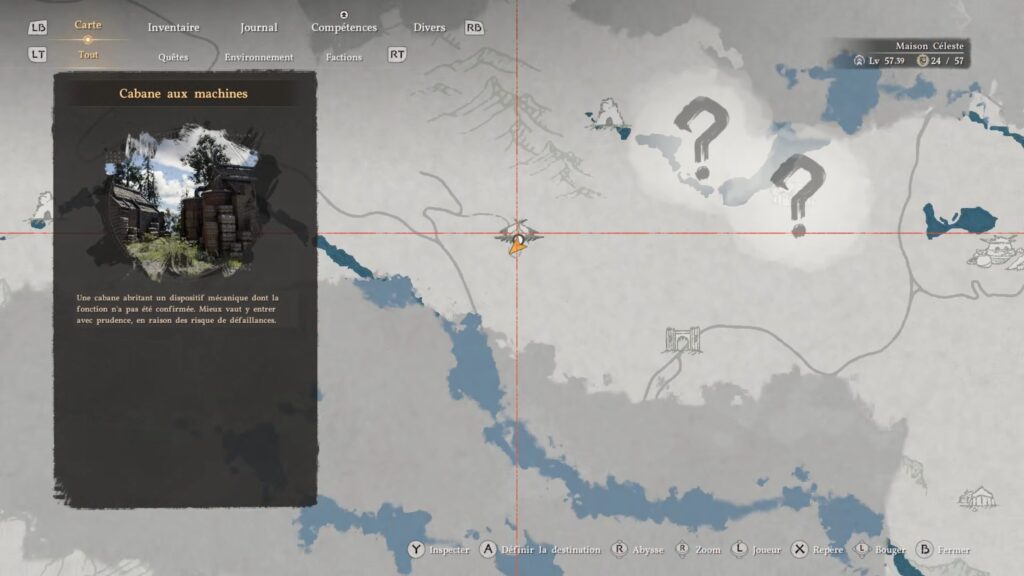Filter map by Factions
The image size is (1024, 576).
[344, 57]
